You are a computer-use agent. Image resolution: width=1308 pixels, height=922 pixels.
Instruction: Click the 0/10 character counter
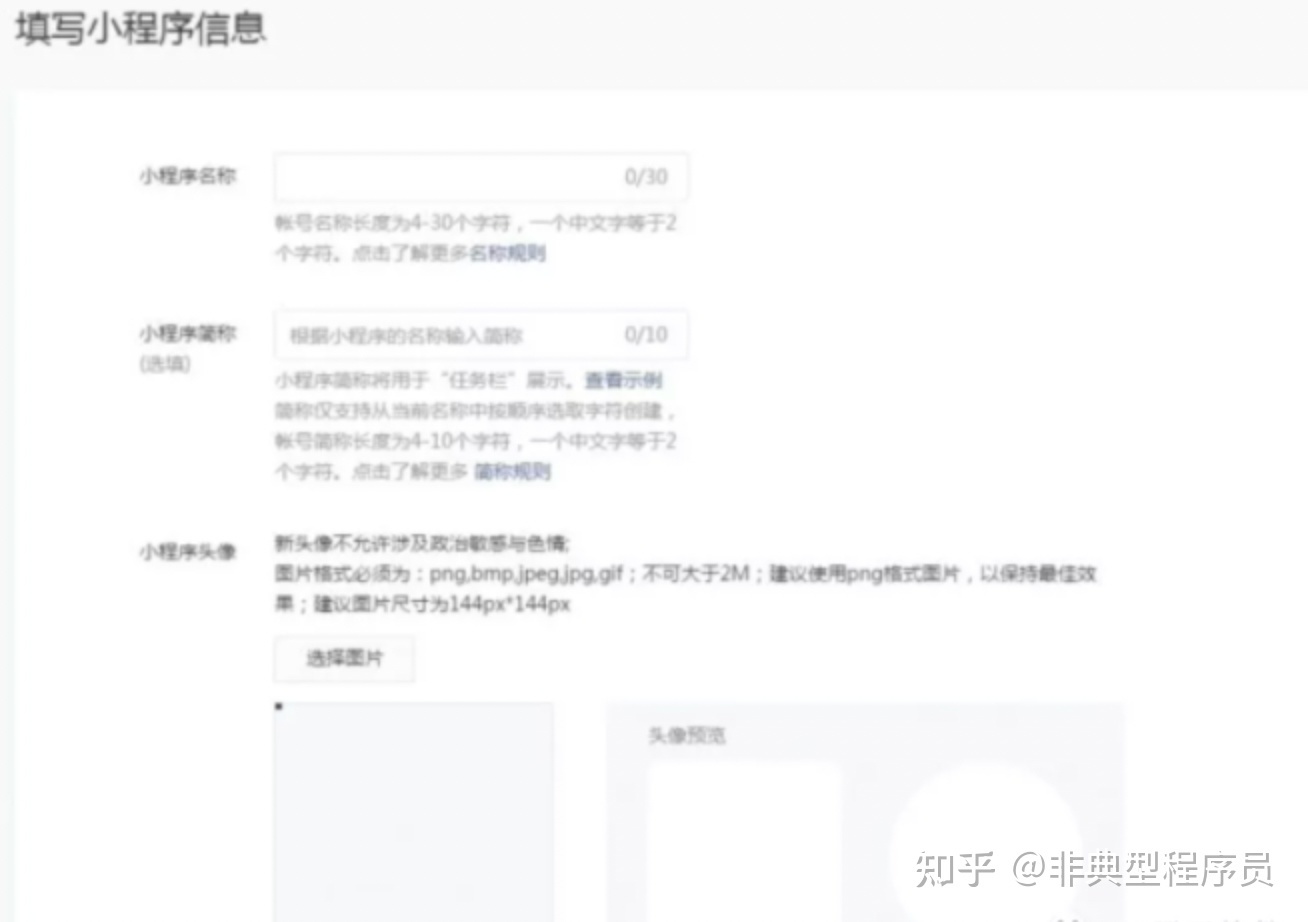(x=646, y=334)
